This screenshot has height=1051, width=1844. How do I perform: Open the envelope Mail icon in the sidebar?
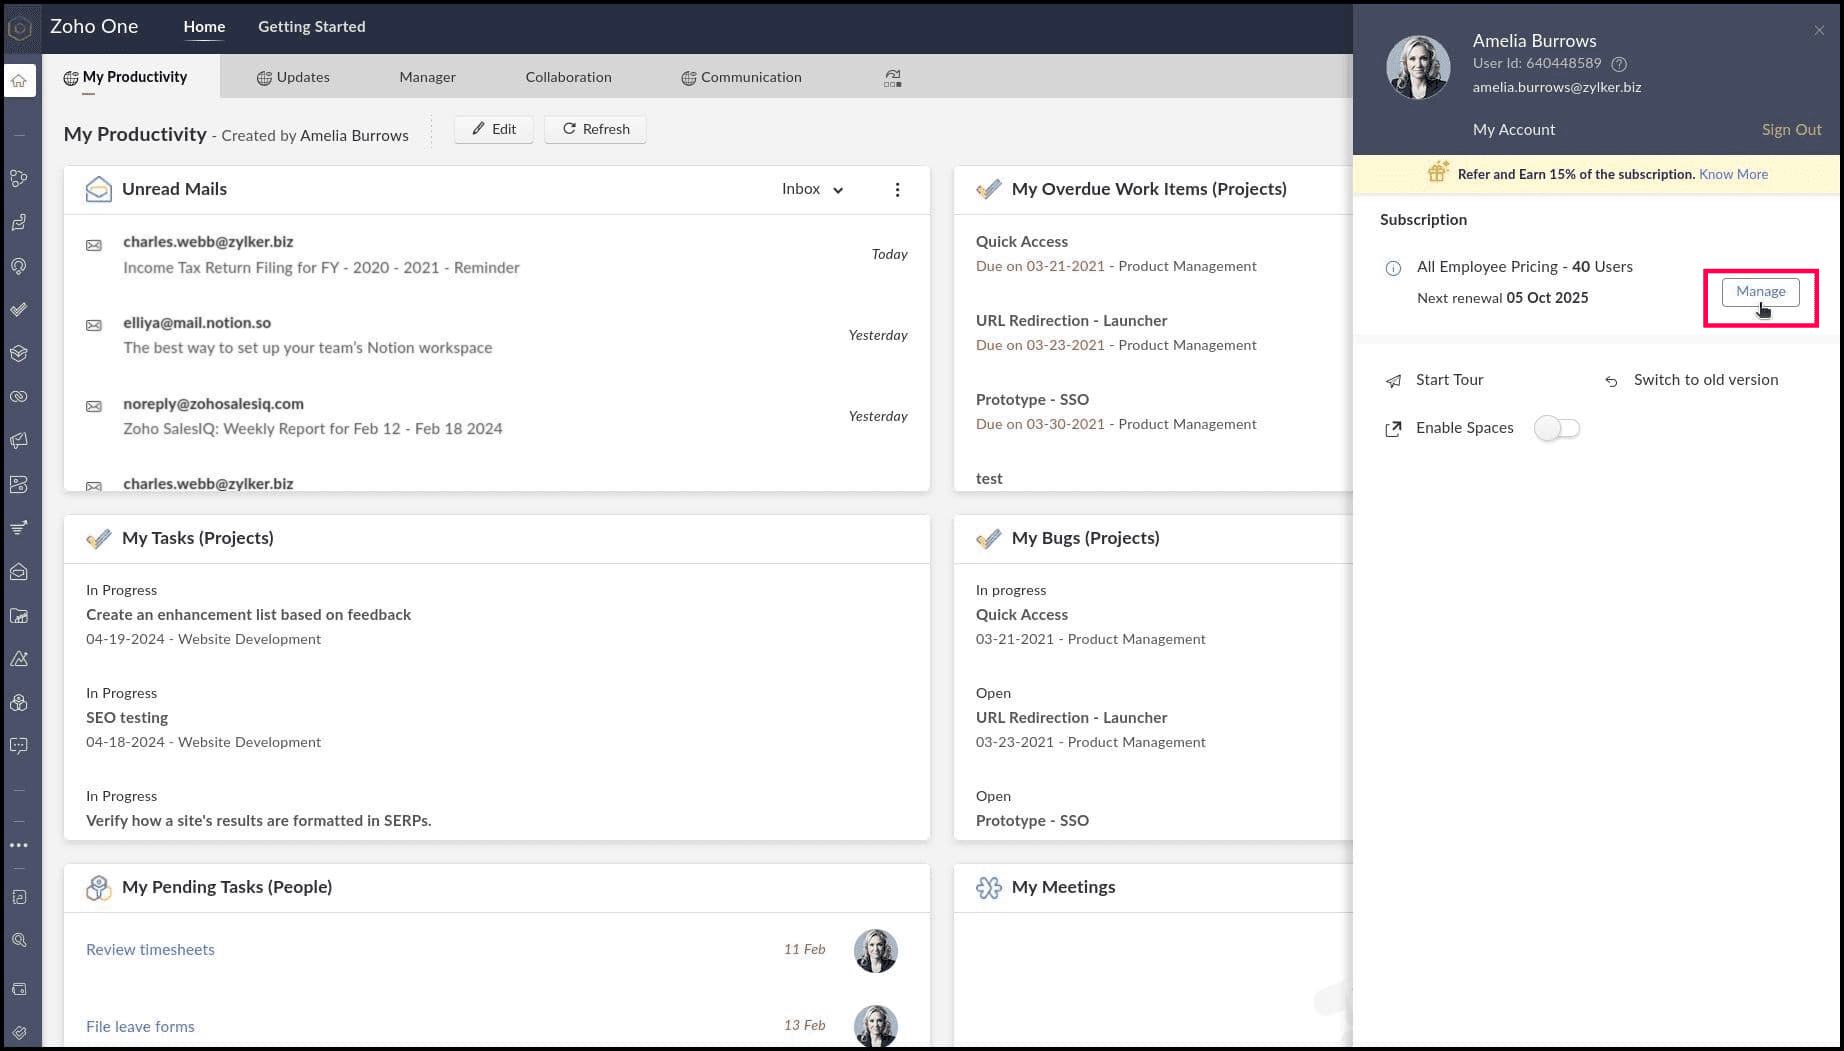(19, 572)
